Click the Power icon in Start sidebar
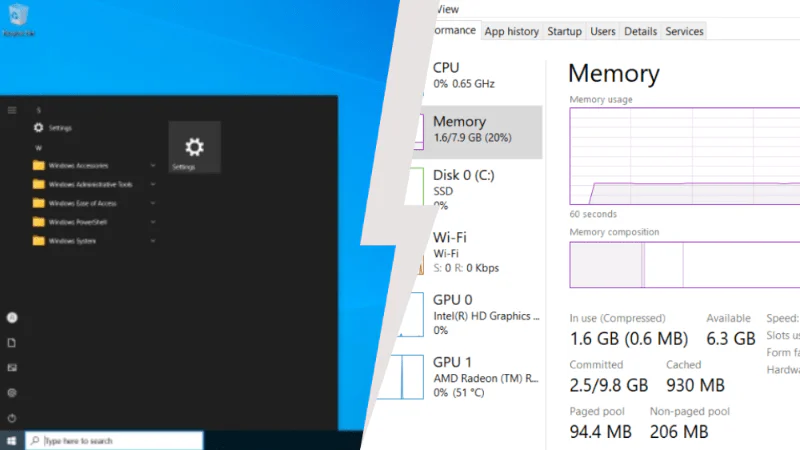The height and width of the screenshot is (450, 800). click(12, 418)
